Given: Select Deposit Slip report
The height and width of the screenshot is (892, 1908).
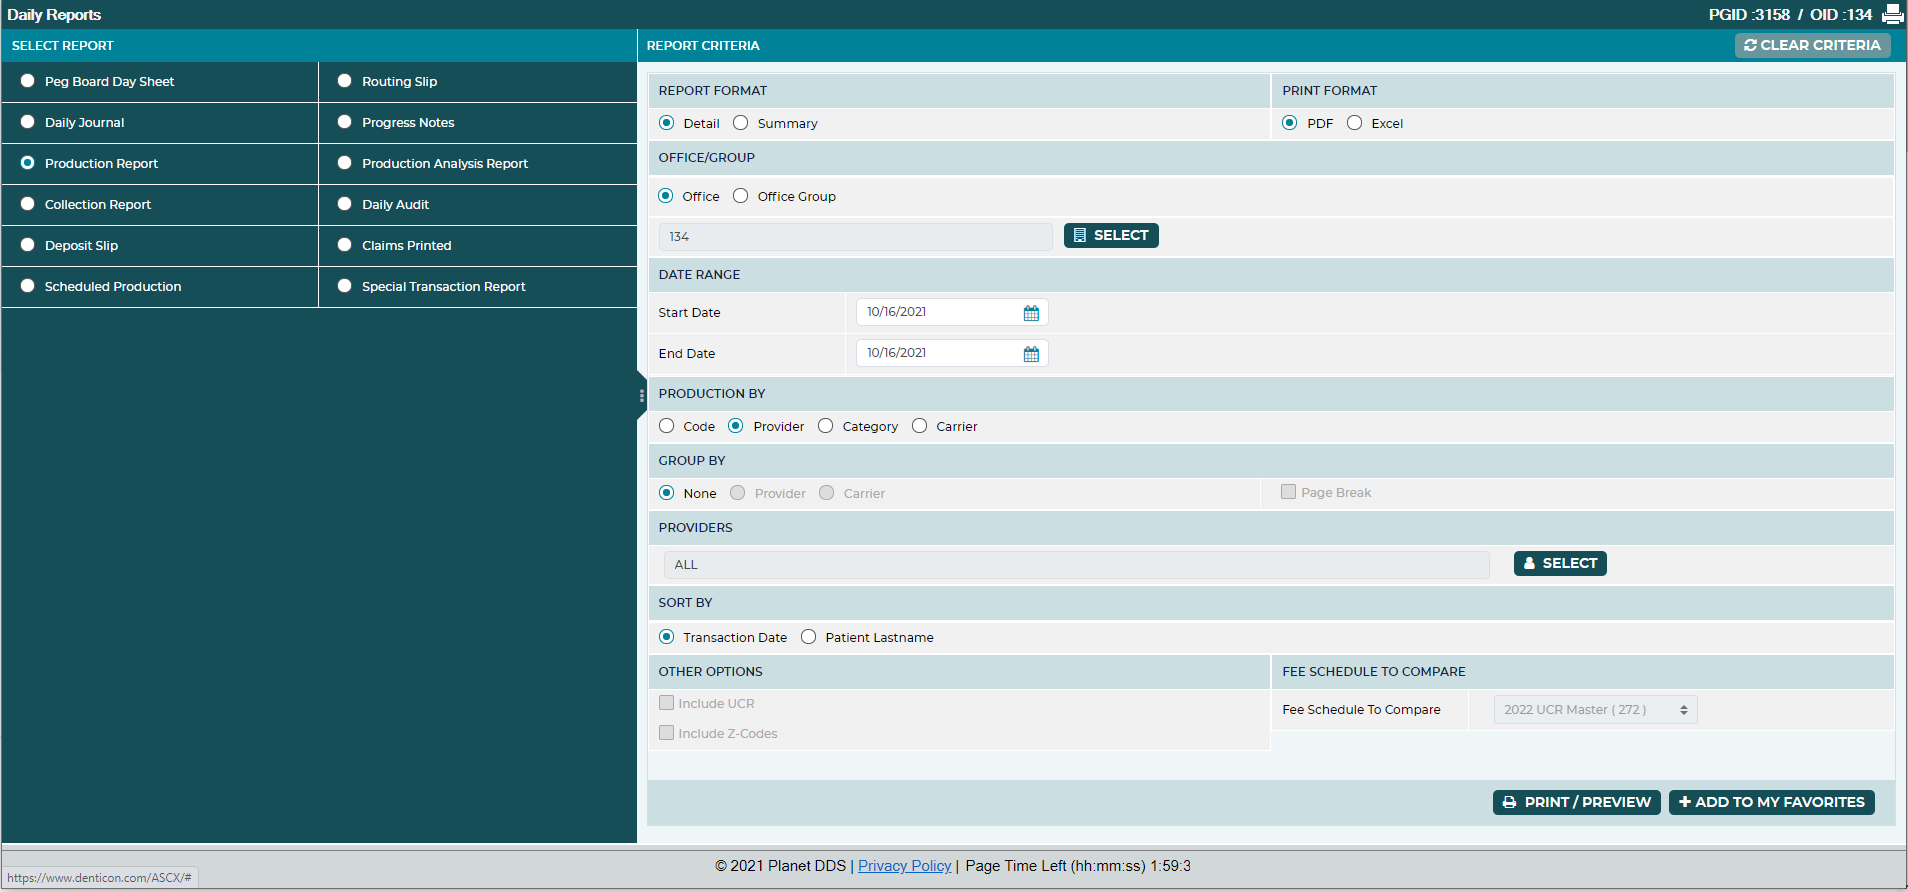Looking at the screenshot, I should pyautogui.click(x=28, y=245).
